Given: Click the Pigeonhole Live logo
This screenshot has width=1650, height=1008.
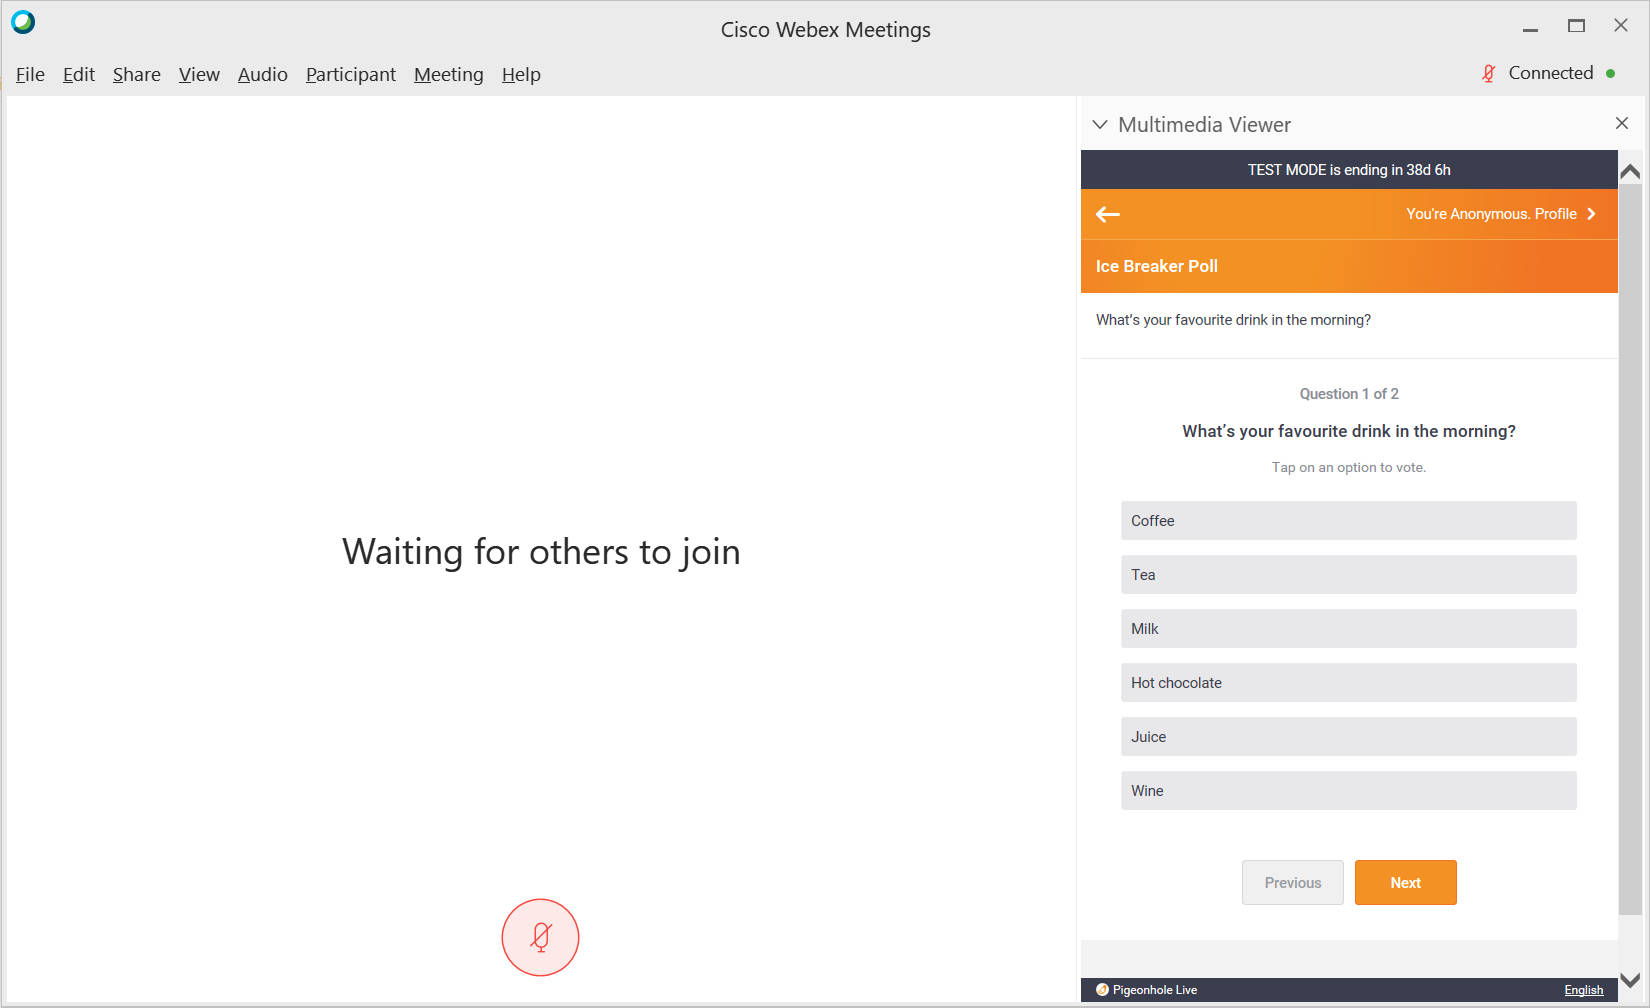Looking at the screenshot, I should (x=1104, y=989).
